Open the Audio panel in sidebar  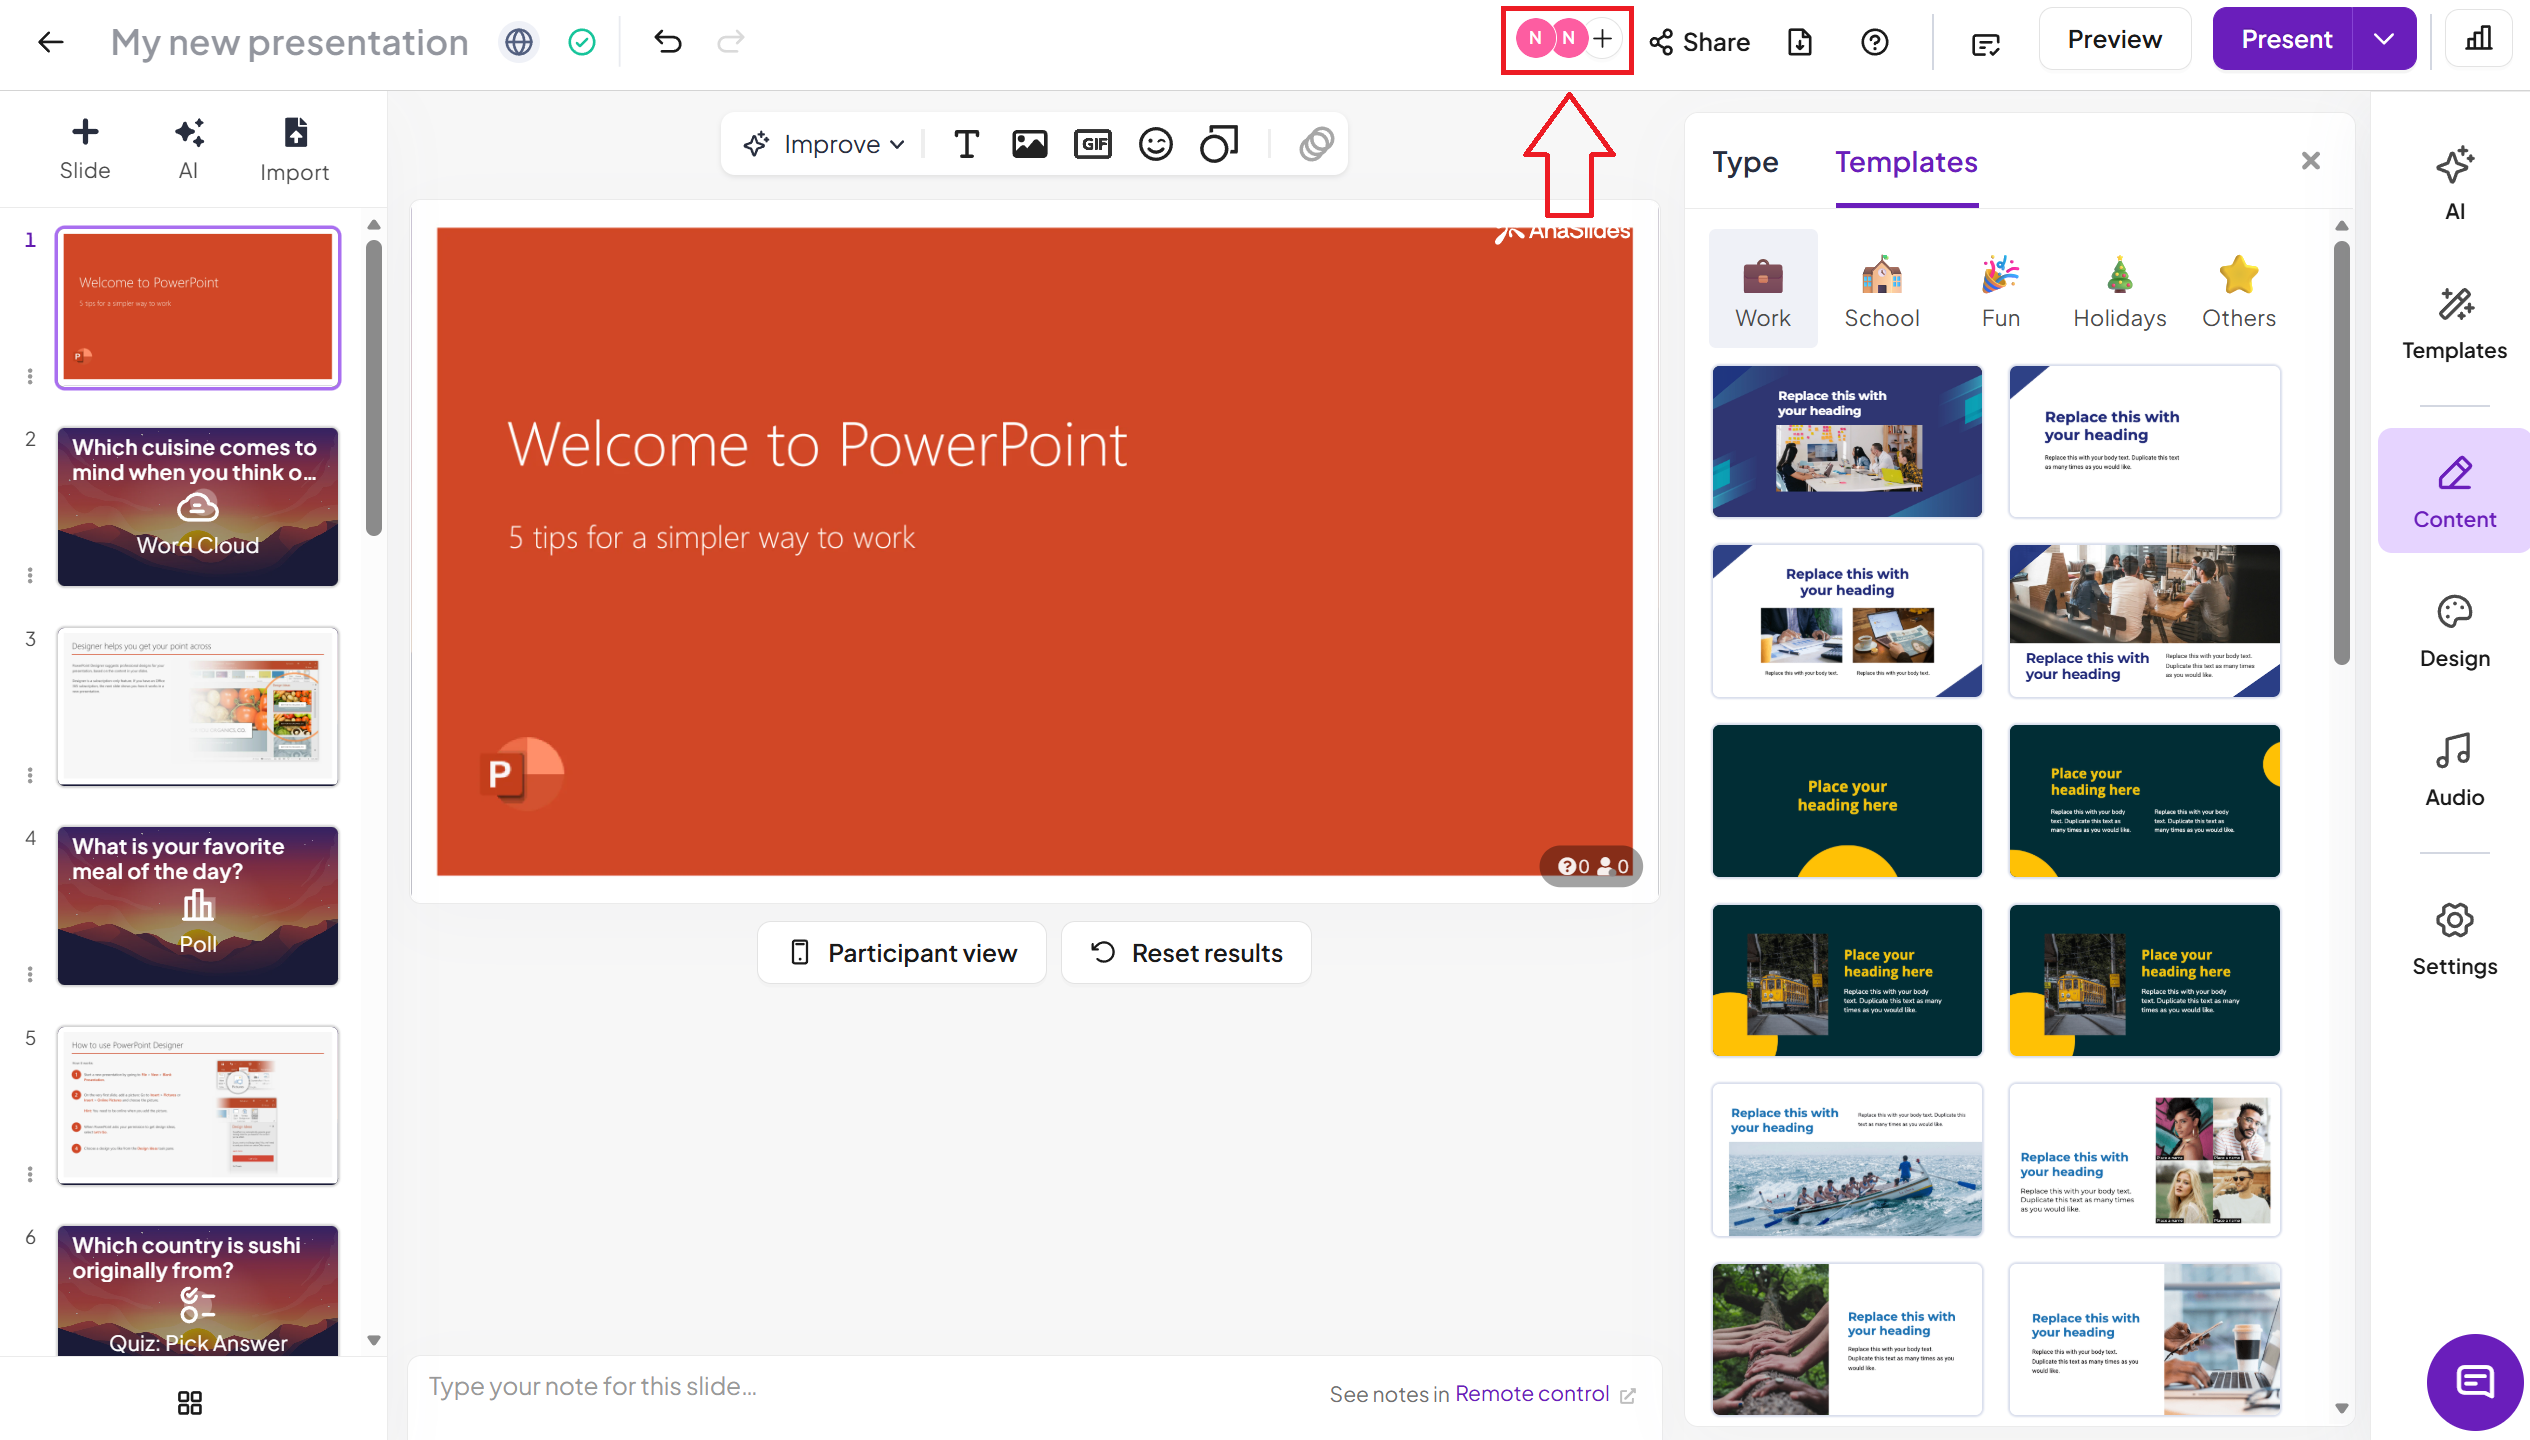(2454, 769)
